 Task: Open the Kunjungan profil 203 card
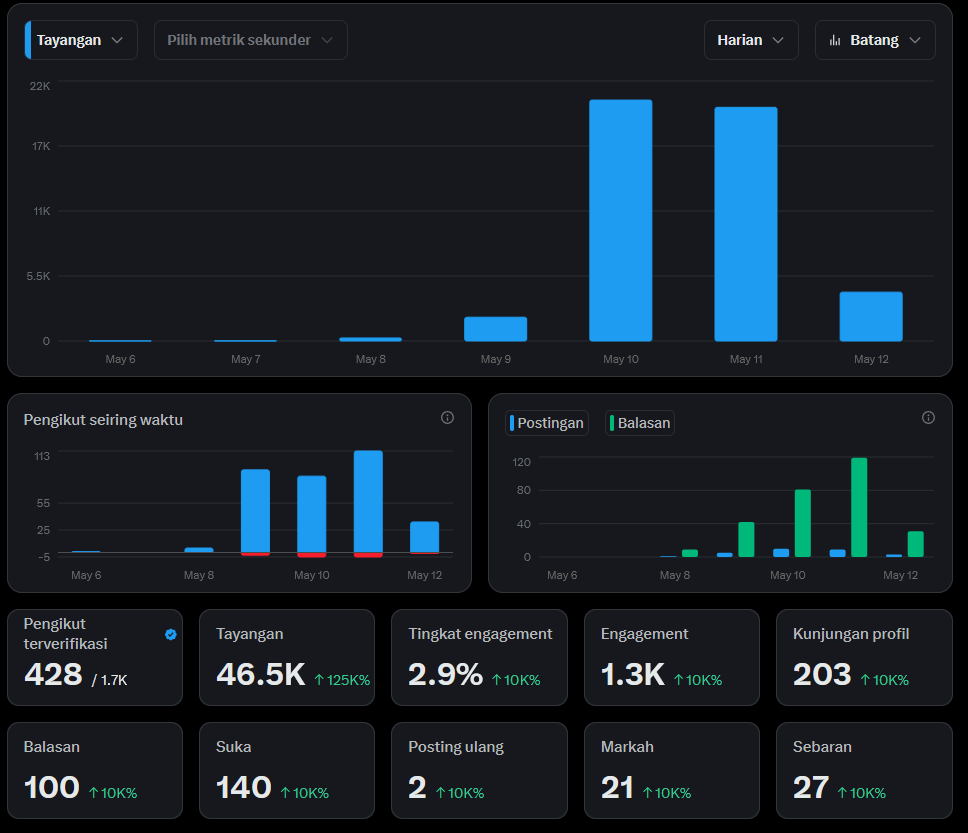tap(864, 658)
